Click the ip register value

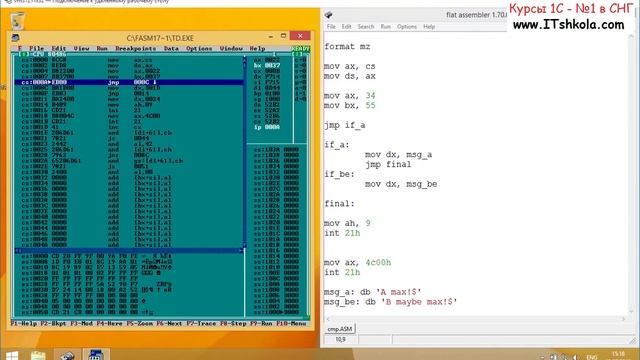coord(272,127)
